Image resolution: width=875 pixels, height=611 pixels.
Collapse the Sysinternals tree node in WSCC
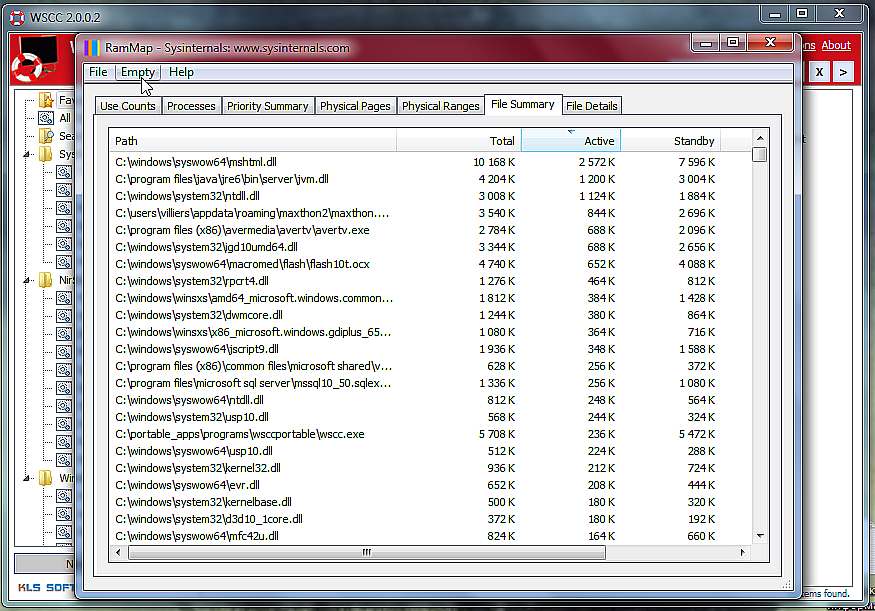coord(26,154)
